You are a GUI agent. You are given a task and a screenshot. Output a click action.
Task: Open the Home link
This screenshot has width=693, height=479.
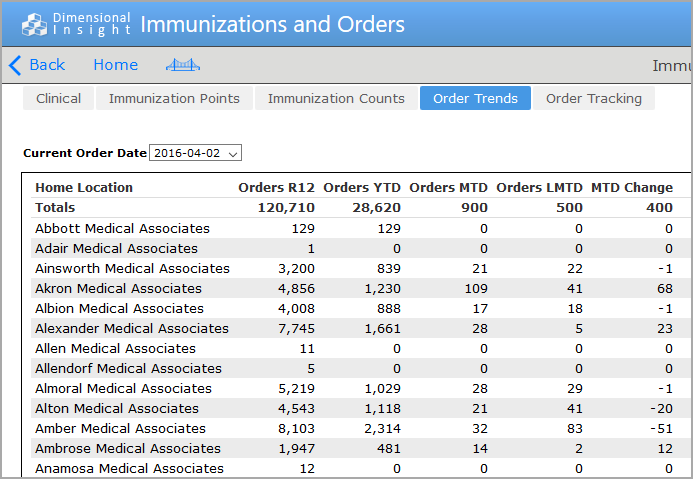point(115,65)
